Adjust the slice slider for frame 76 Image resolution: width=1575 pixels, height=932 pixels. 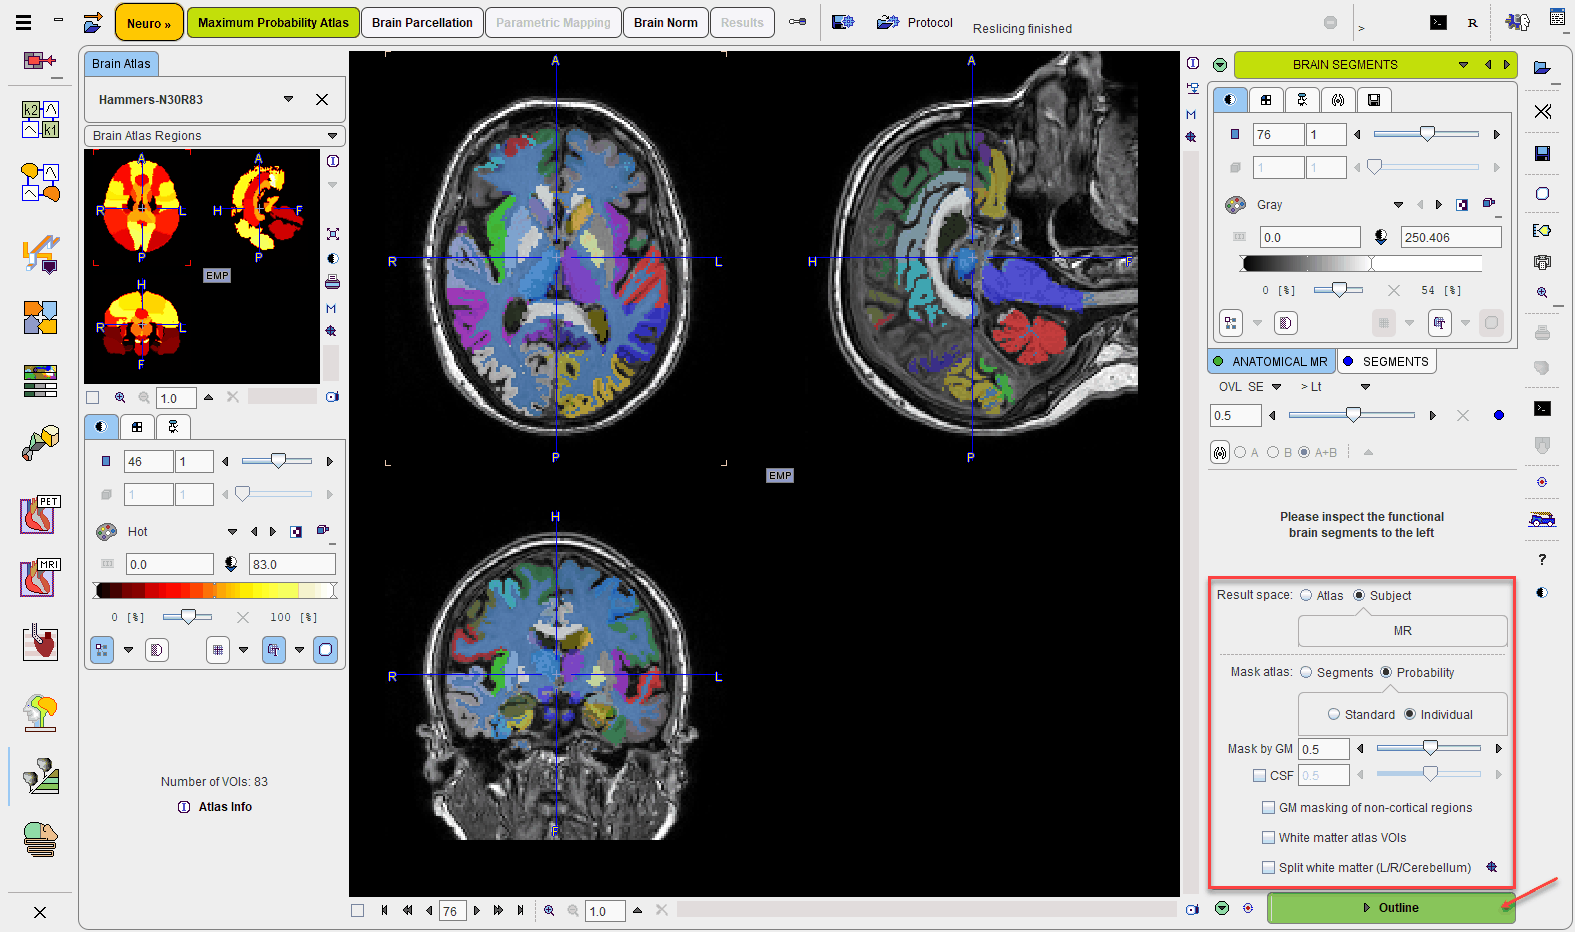[1427, 134]
